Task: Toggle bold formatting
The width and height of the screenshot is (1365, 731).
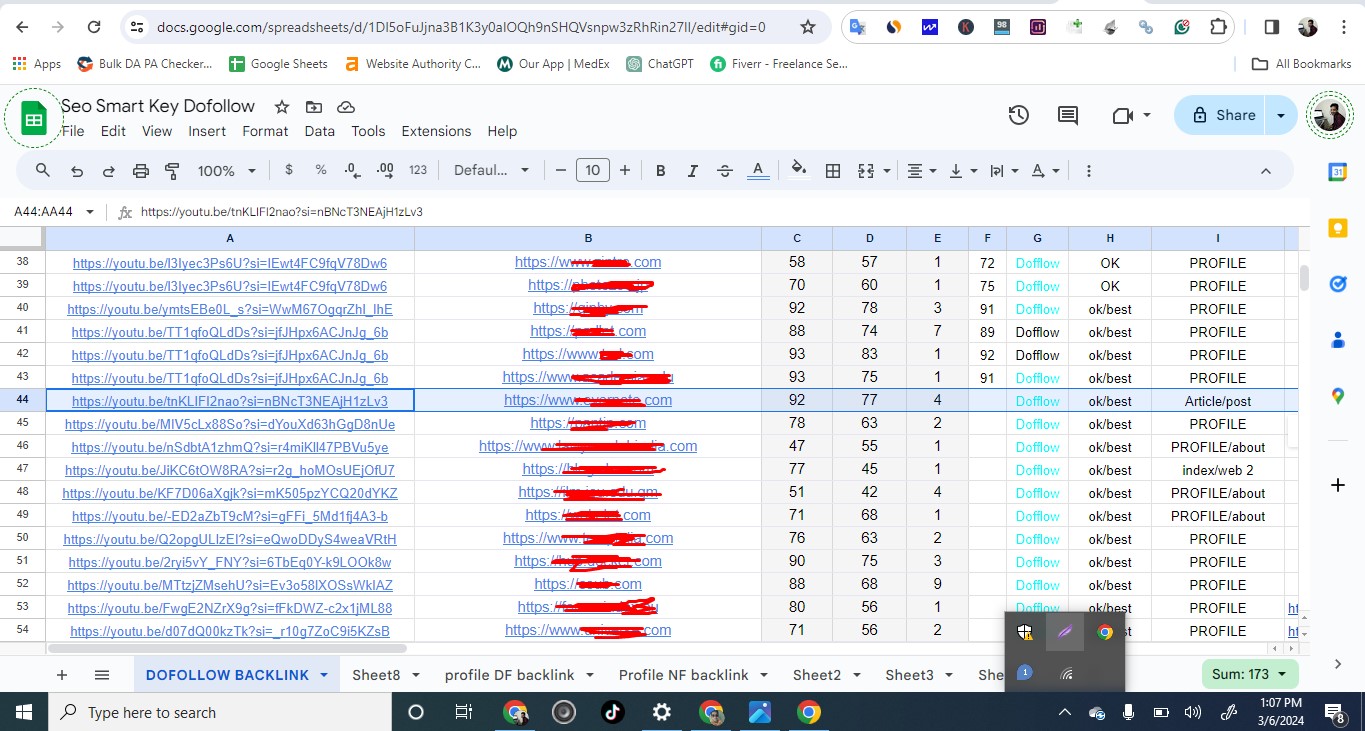Action: [x=660, y=170]
